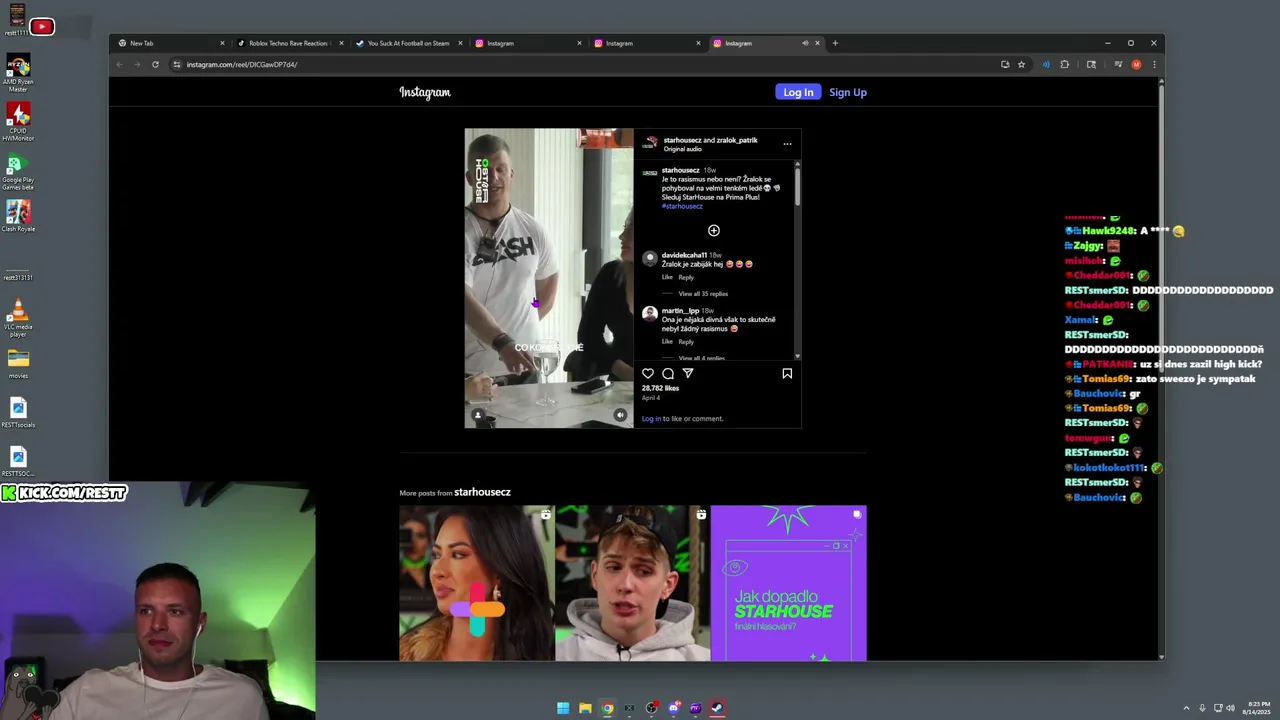Close the New Tab browser tab
The height and width of the screenshot is (720, 1280).
(x=222, y=43)
